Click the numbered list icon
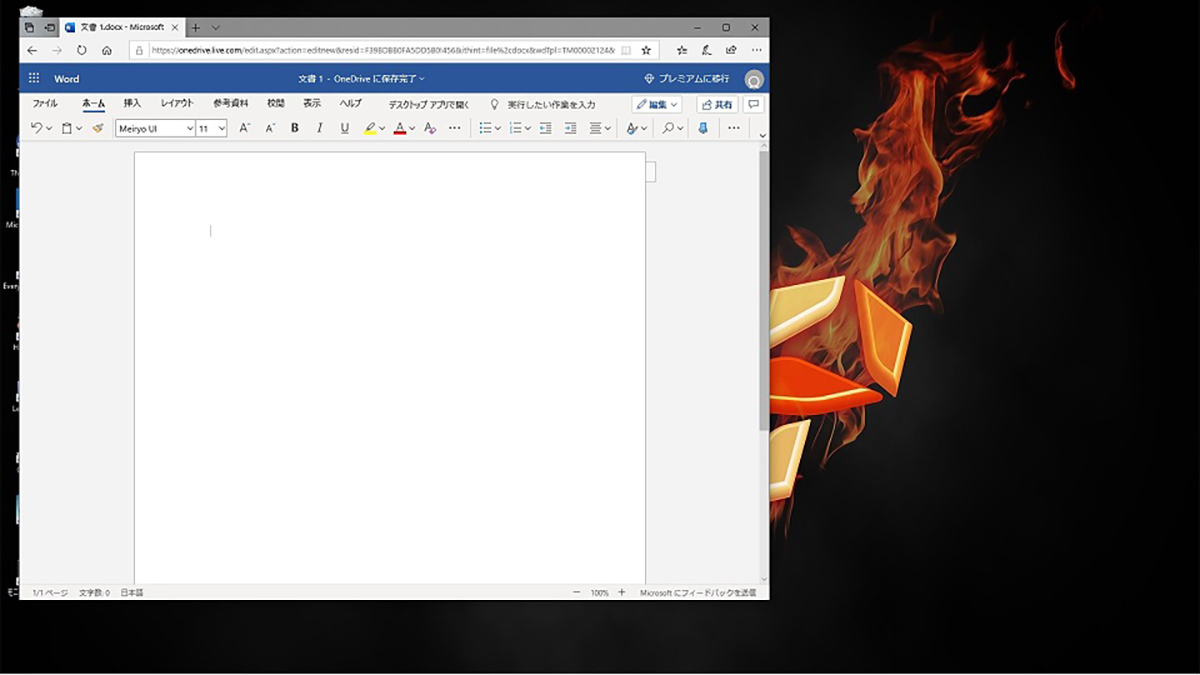 point(515,128)
